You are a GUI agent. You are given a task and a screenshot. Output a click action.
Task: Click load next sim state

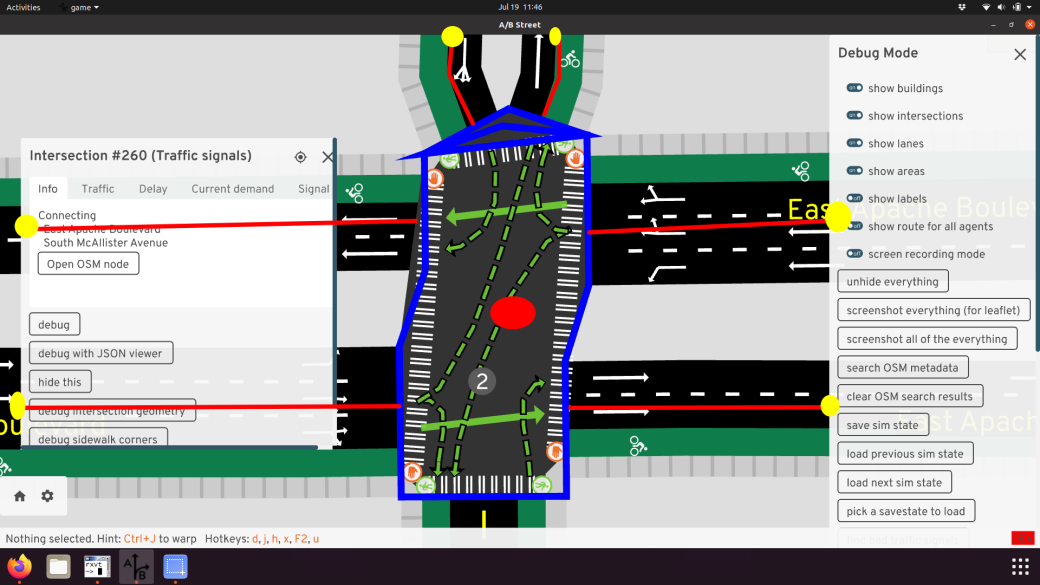click(x=894, y=482)
